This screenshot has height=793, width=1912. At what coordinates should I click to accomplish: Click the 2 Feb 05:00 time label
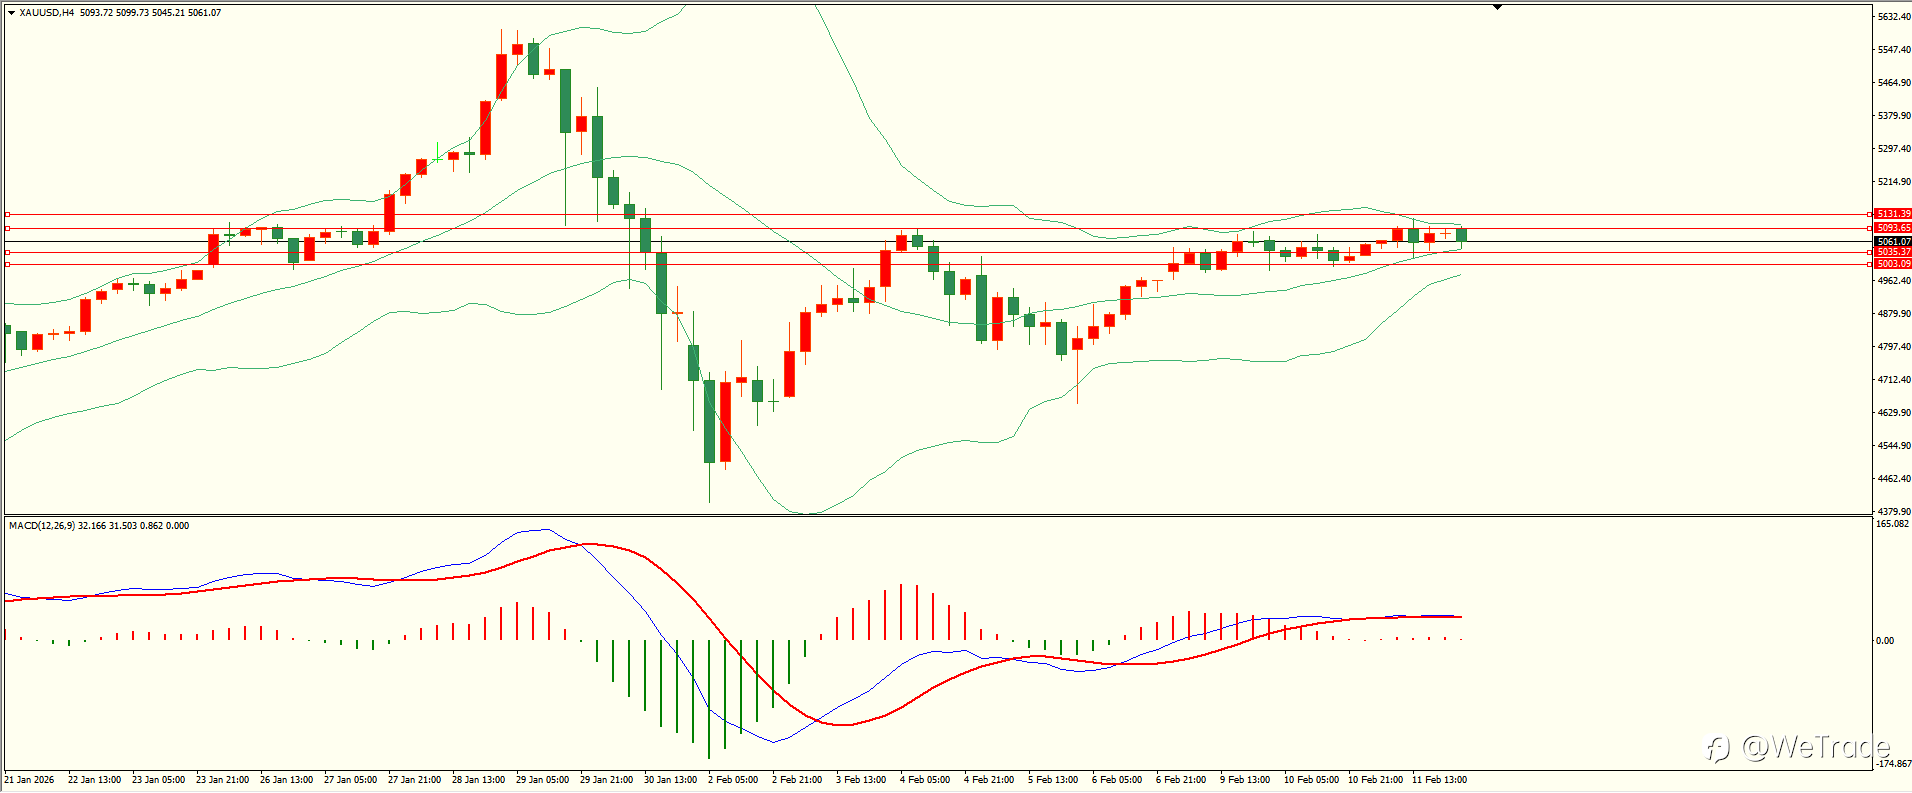pos(733,779)
